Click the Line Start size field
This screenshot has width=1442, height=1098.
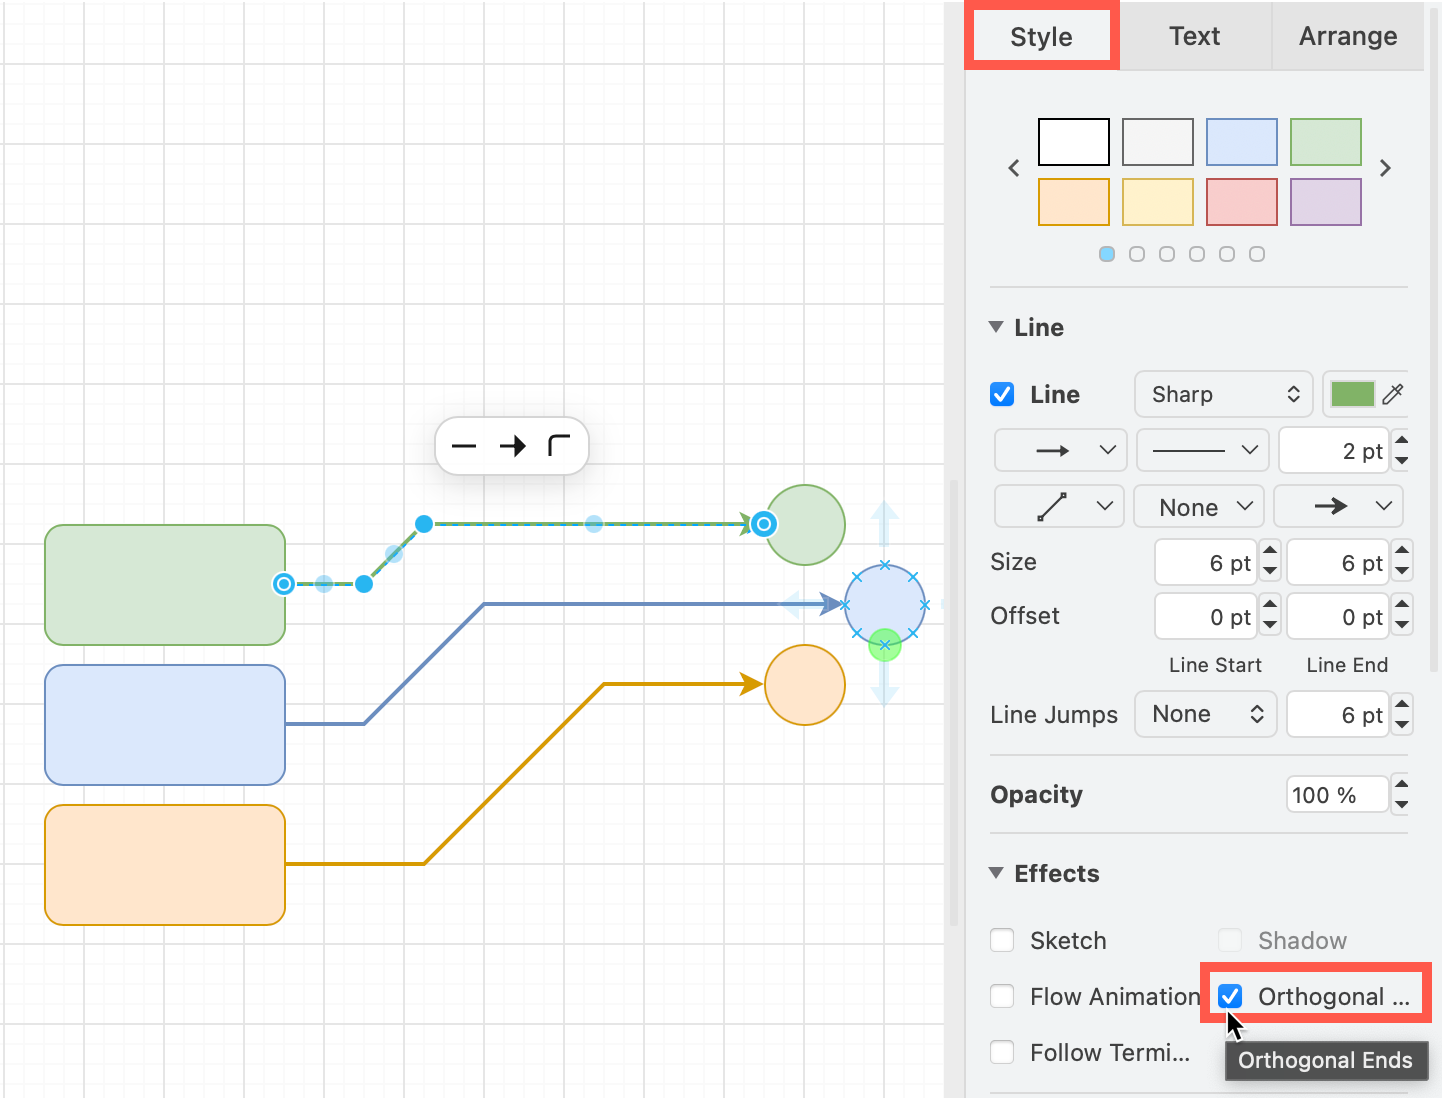click(1206, 562)
